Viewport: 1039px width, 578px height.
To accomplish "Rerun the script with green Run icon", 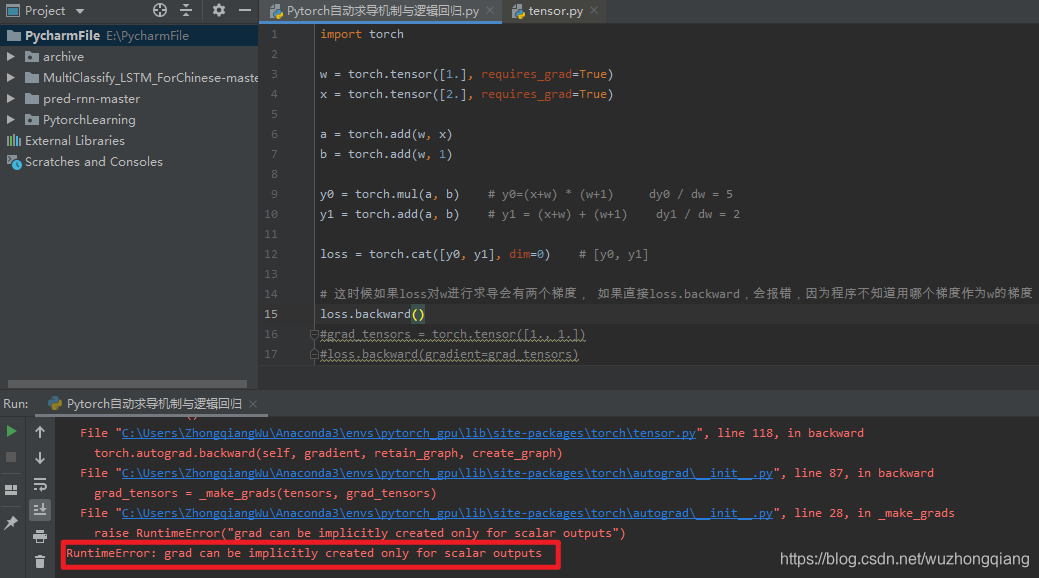I will click(11, 432).
